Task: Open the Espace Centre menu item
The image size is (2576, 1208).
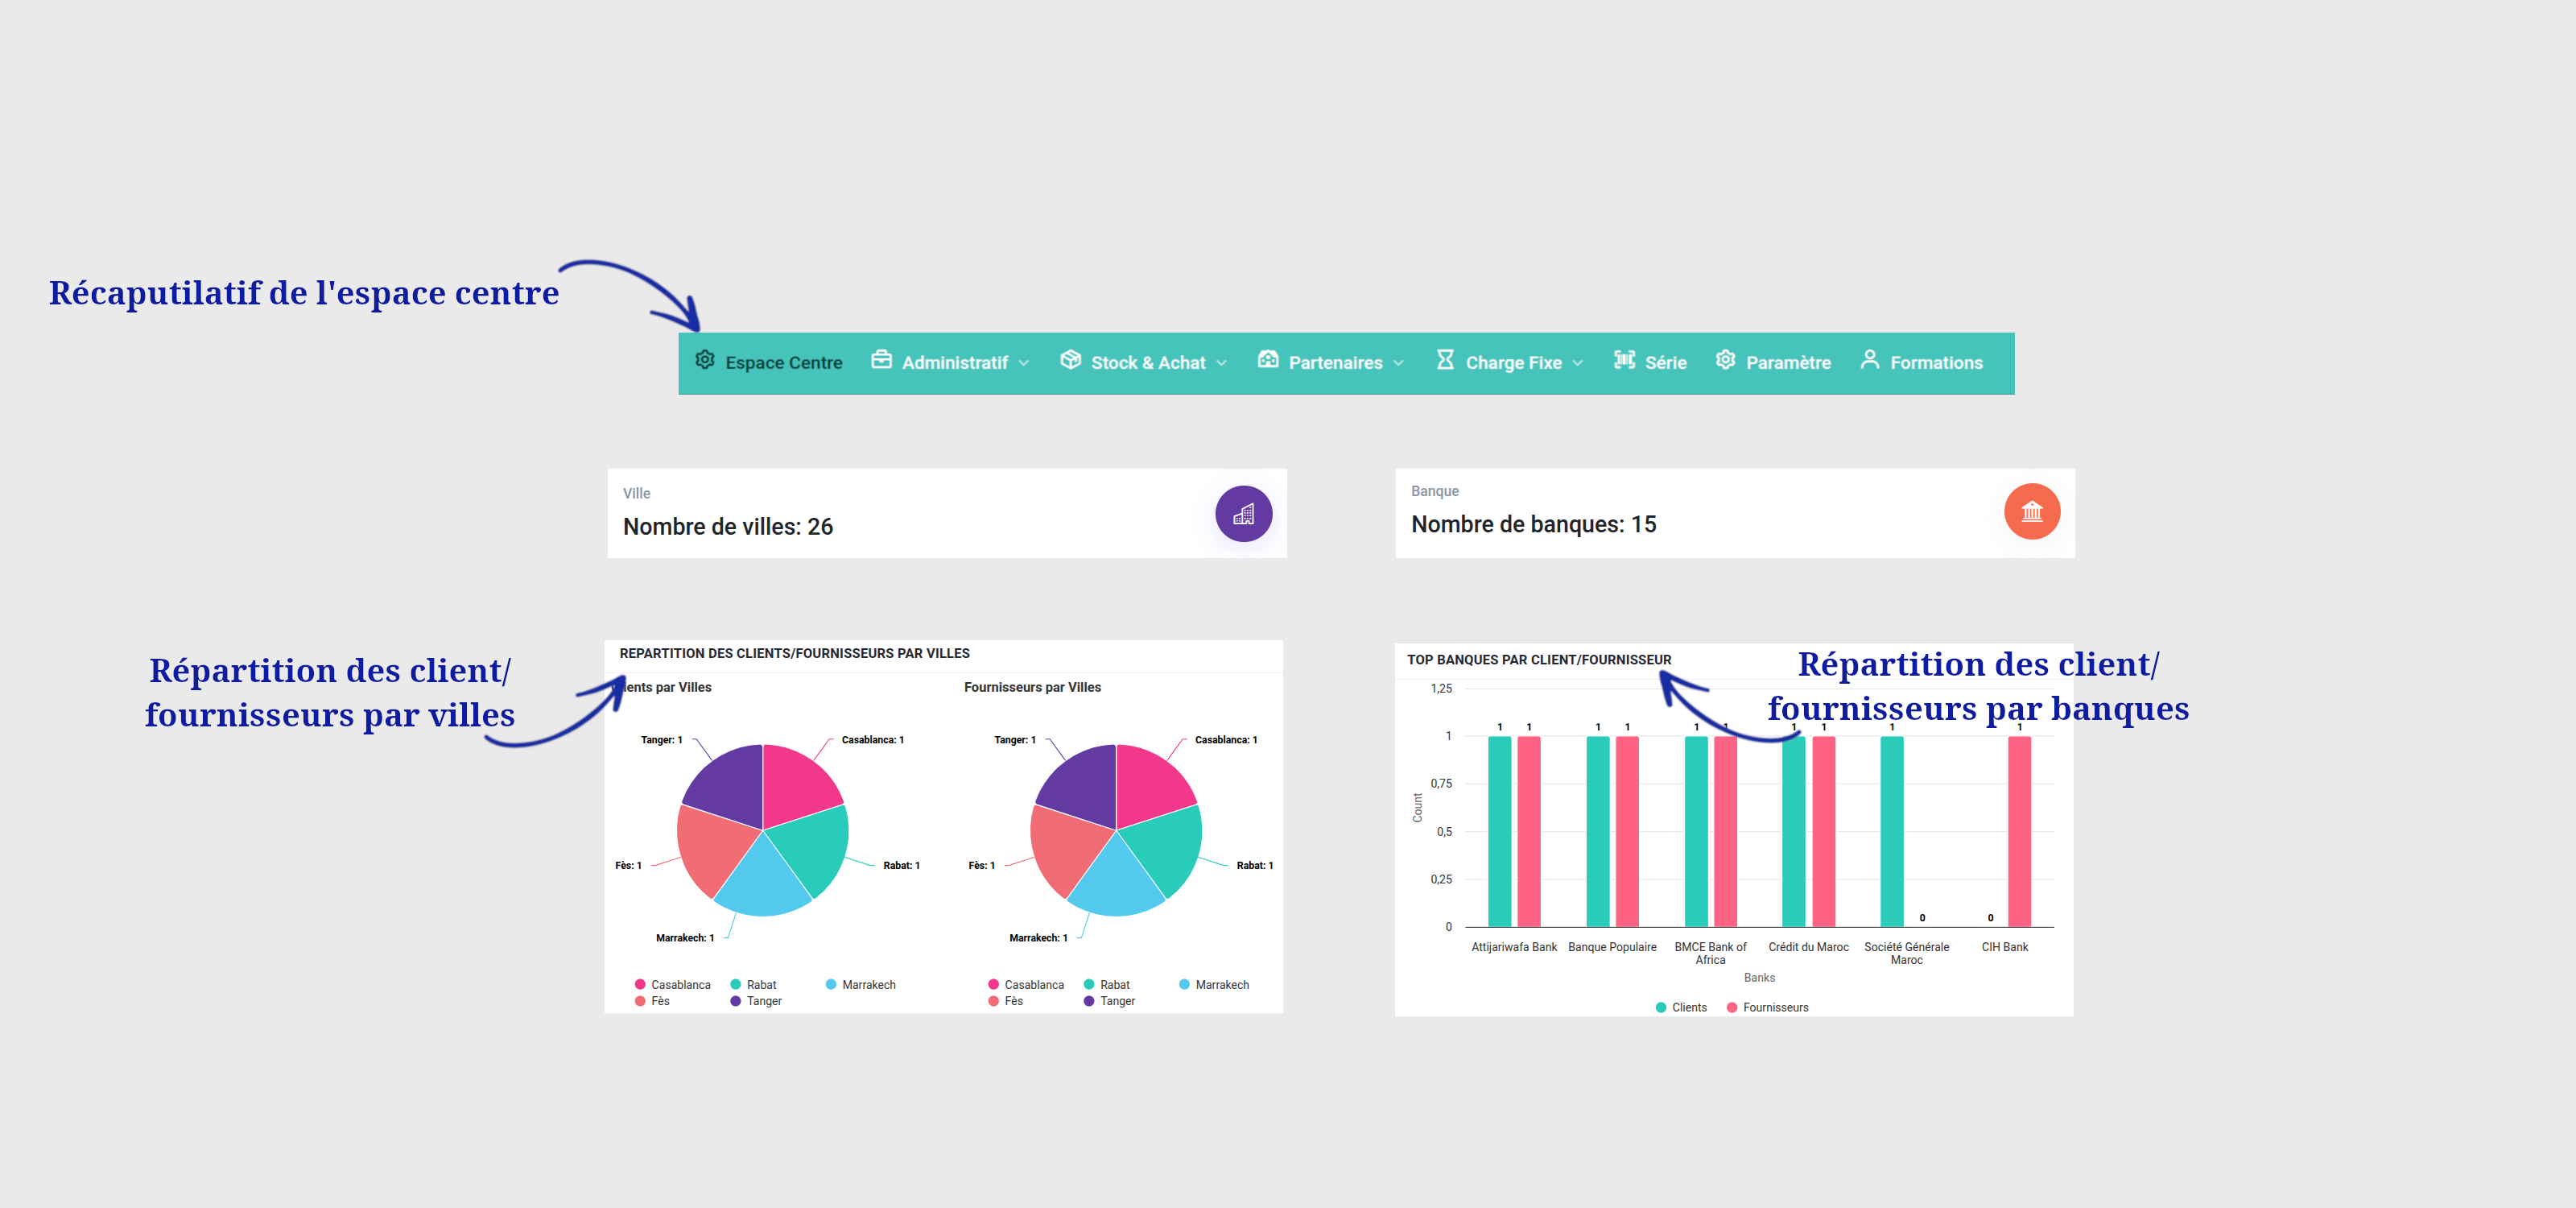Action: pos(769,362)
